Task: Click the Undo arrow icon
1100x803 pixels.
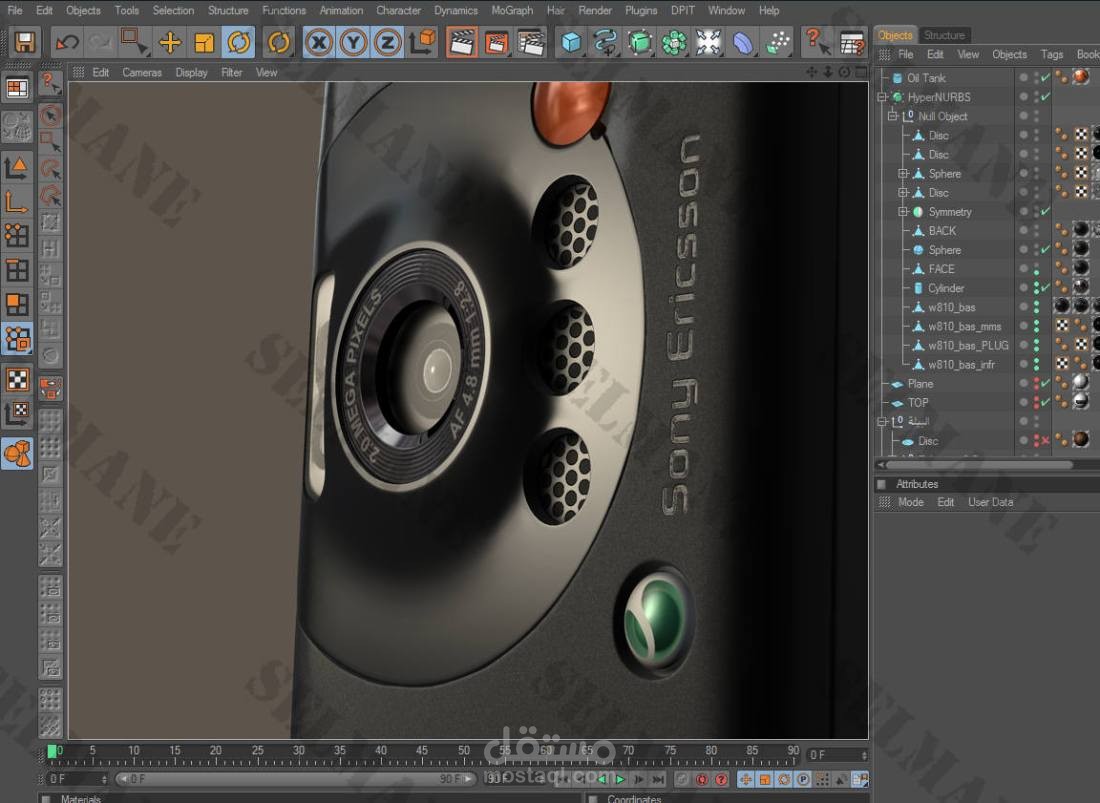Action: click(x=67, y=43)
